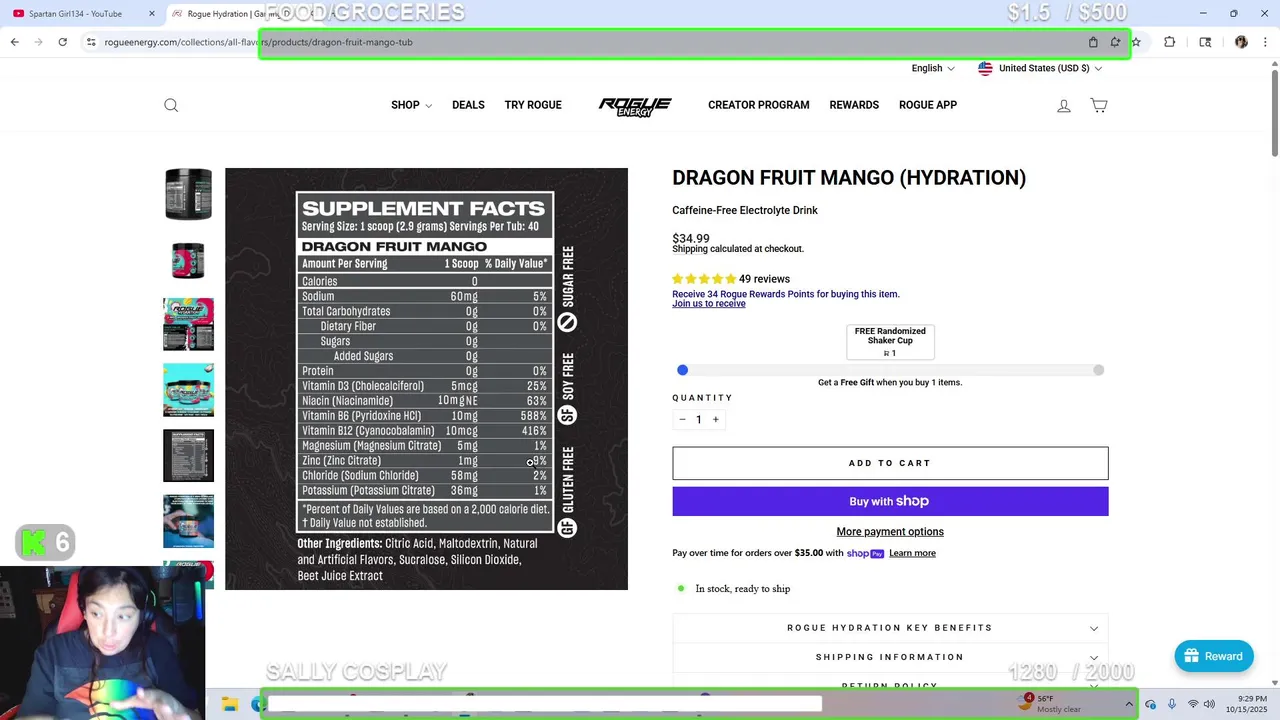Image resolution: width=1280 pixels, height=720 pixels.
Task: Increase quantity with plus button
Action: (x=715, y=420)
